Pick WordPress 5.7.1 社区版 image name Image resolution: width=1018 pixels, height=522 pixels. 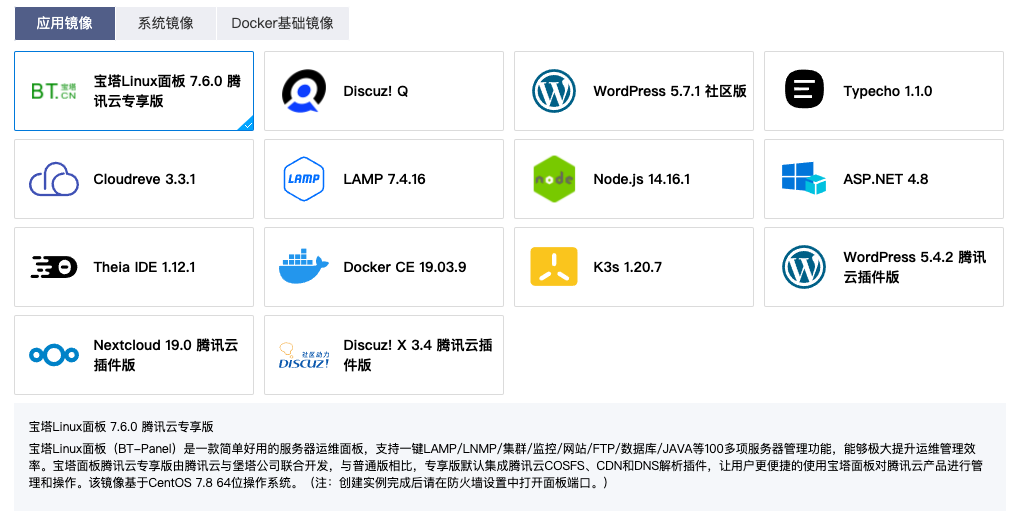(x=669, y=91)
